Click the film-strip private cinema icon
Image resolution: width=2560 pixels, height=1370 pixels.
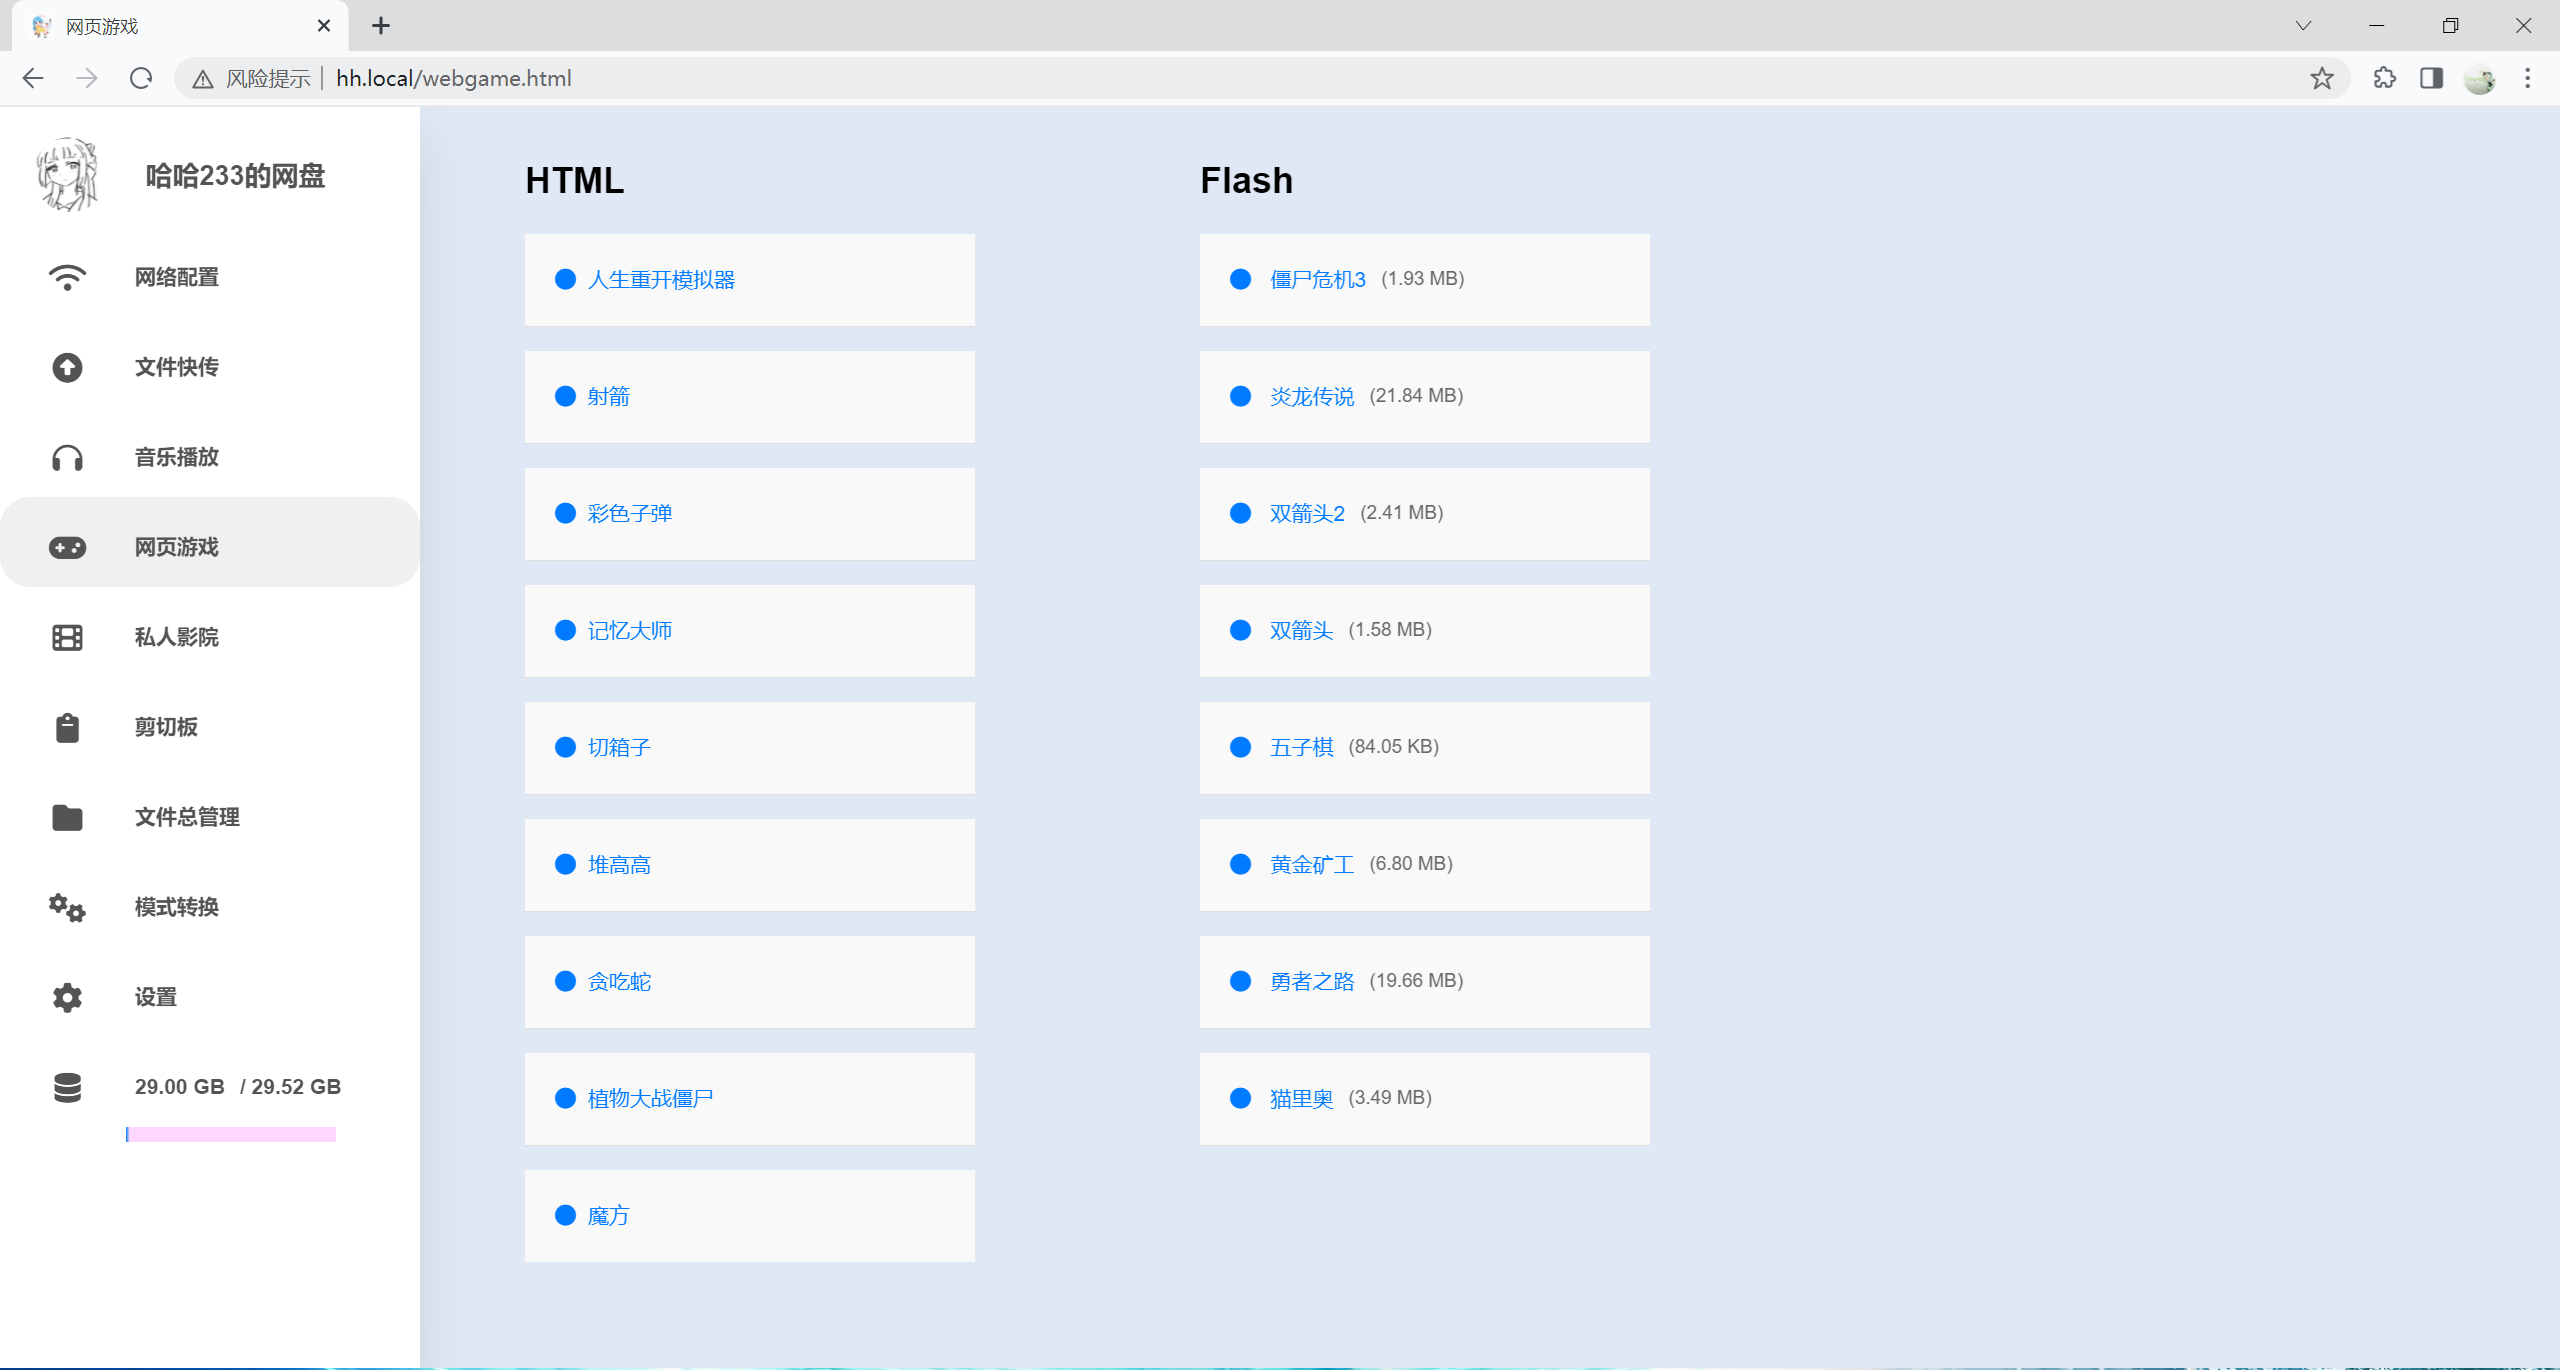click(x=67, y=637)
